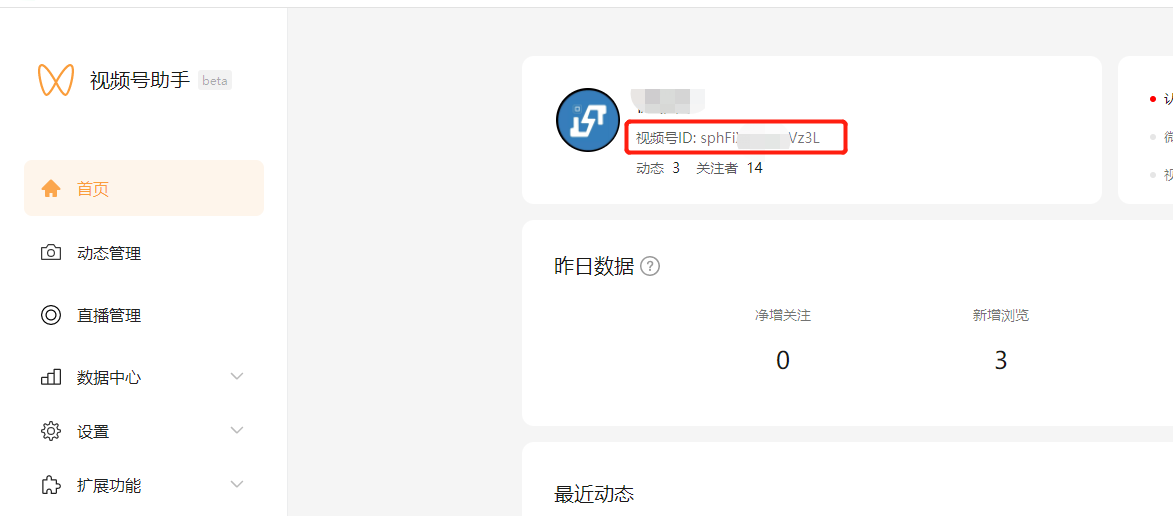Expand the 数据中心 chevron
Screen dimensions: 1173x516
pyautogui.click(x=237, y=376)
